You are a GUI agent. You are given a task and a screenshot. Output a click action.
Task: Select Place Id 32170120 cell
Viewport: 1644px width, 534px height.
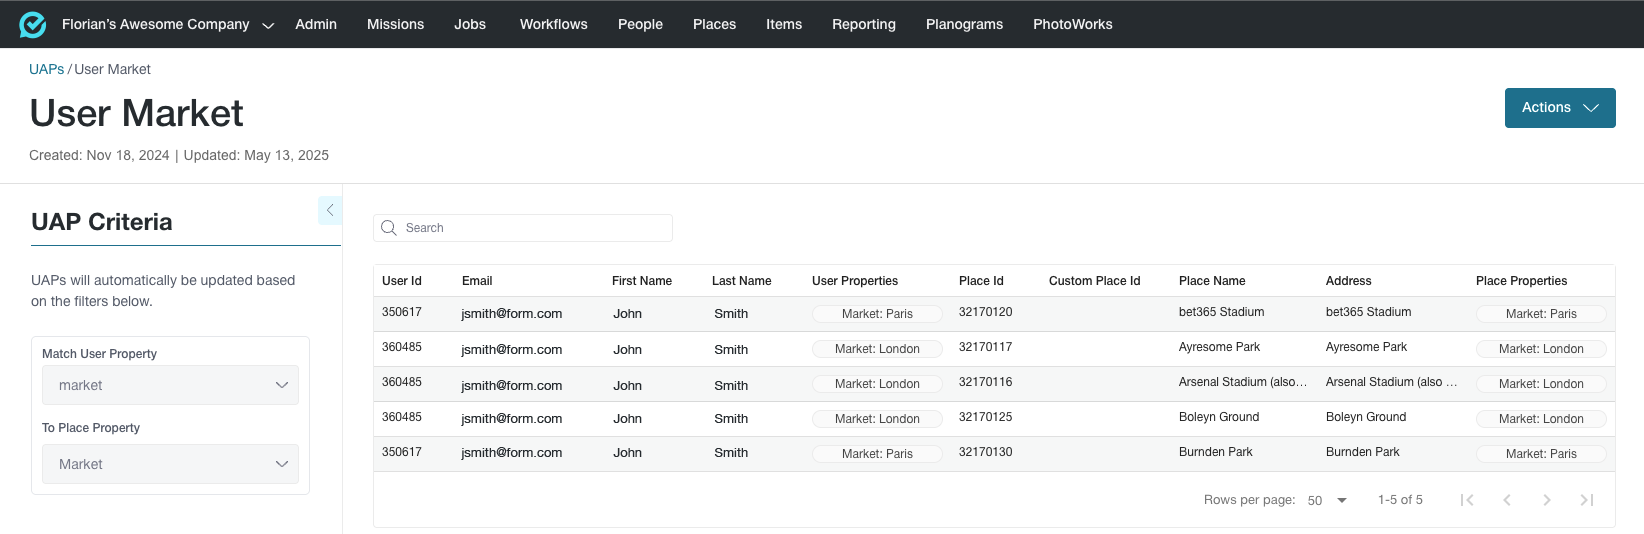click(985, 312)
